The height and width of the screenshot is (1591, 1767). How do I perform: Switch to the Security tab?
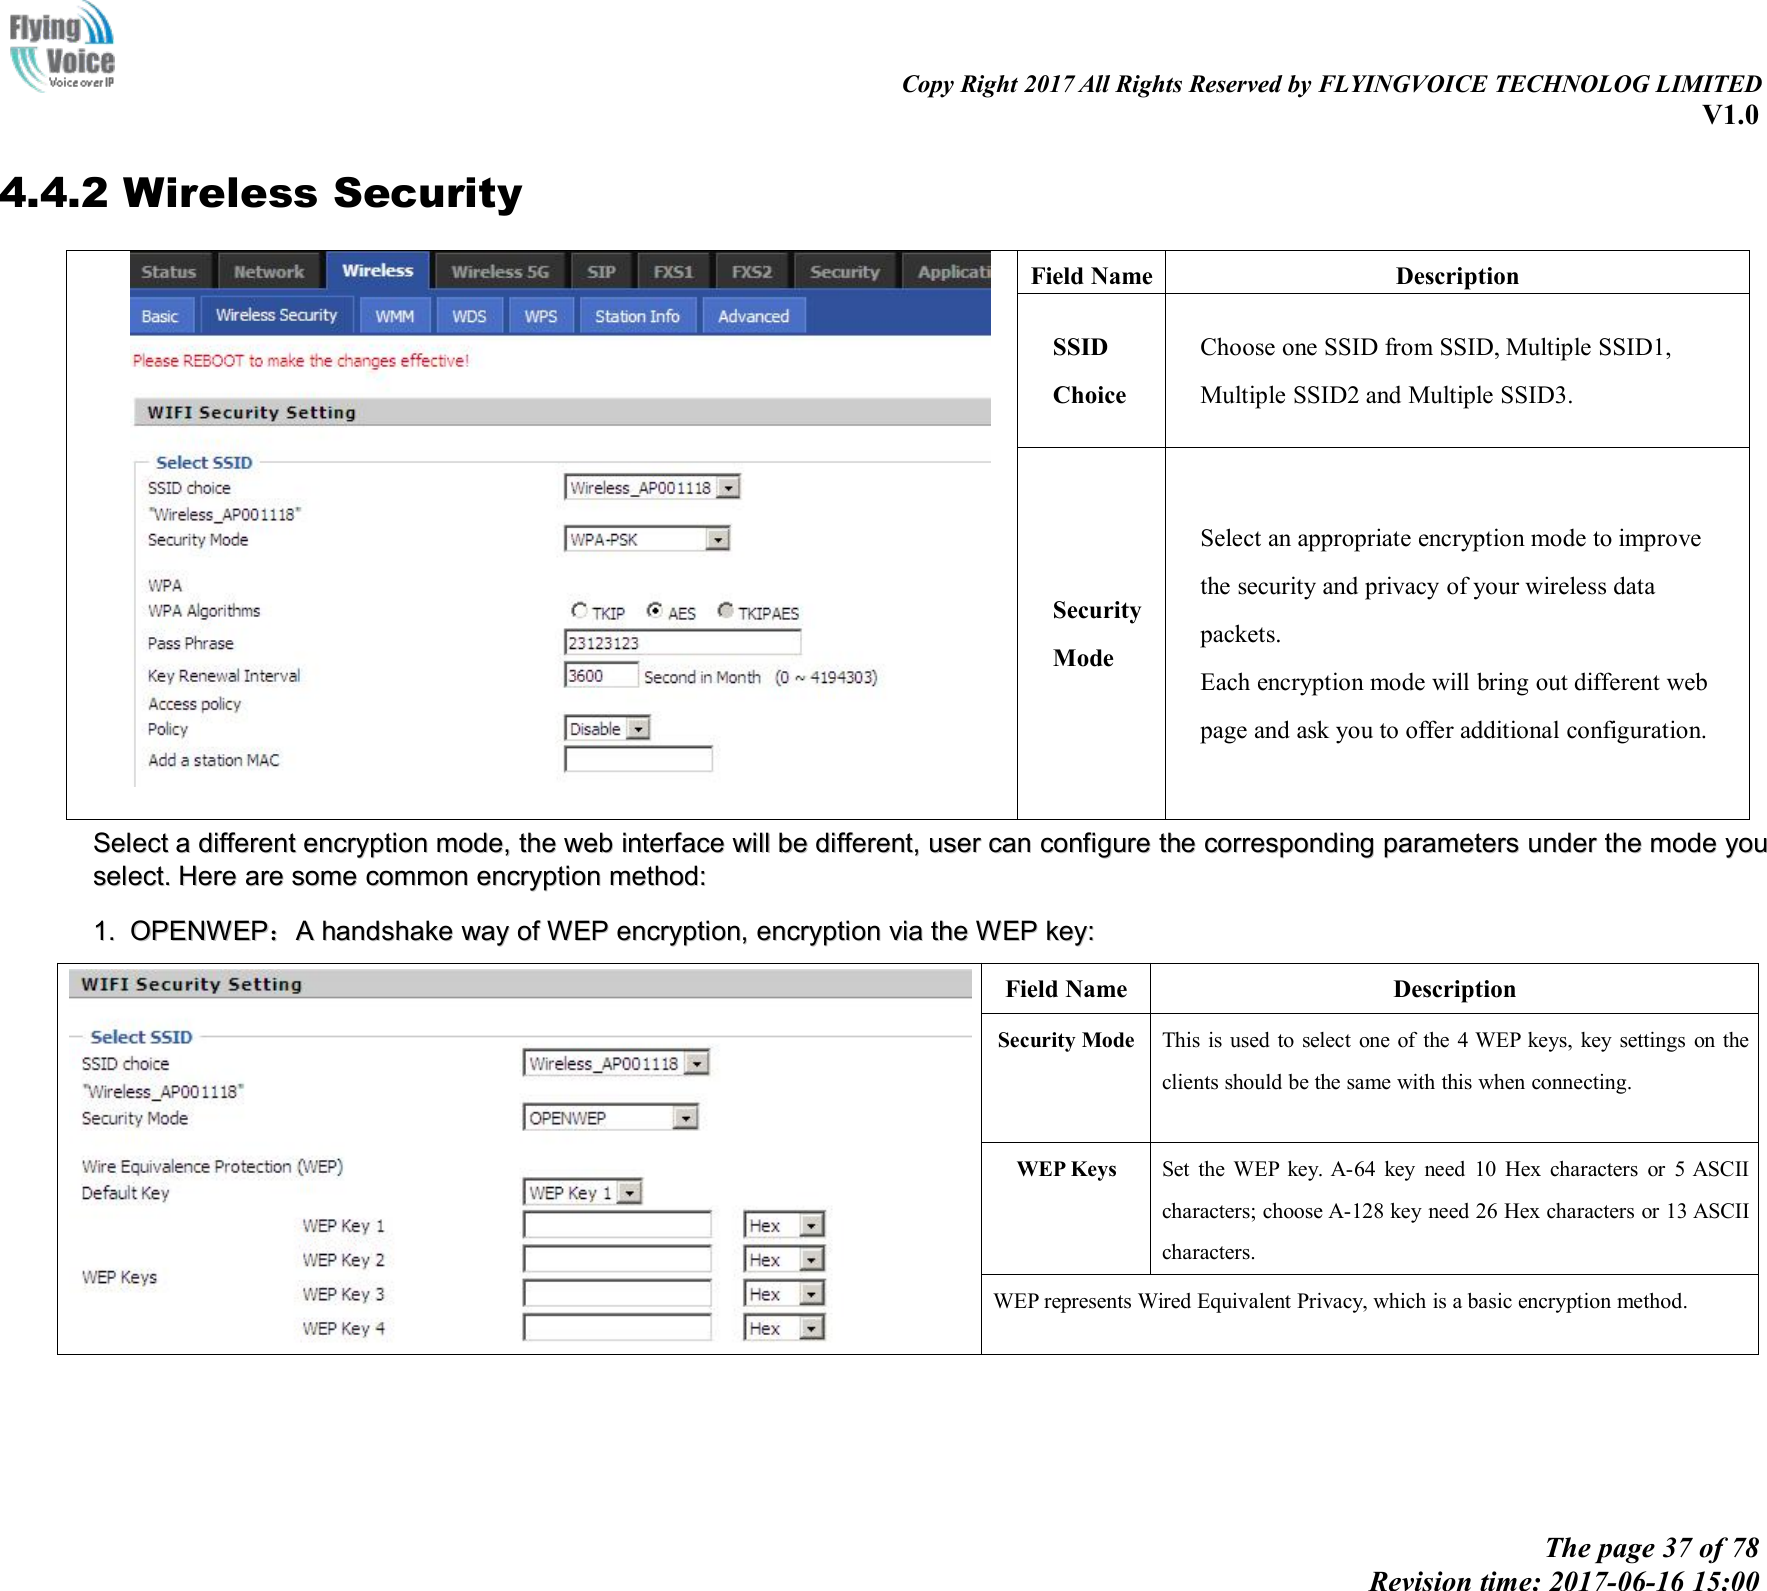point(843,271)
